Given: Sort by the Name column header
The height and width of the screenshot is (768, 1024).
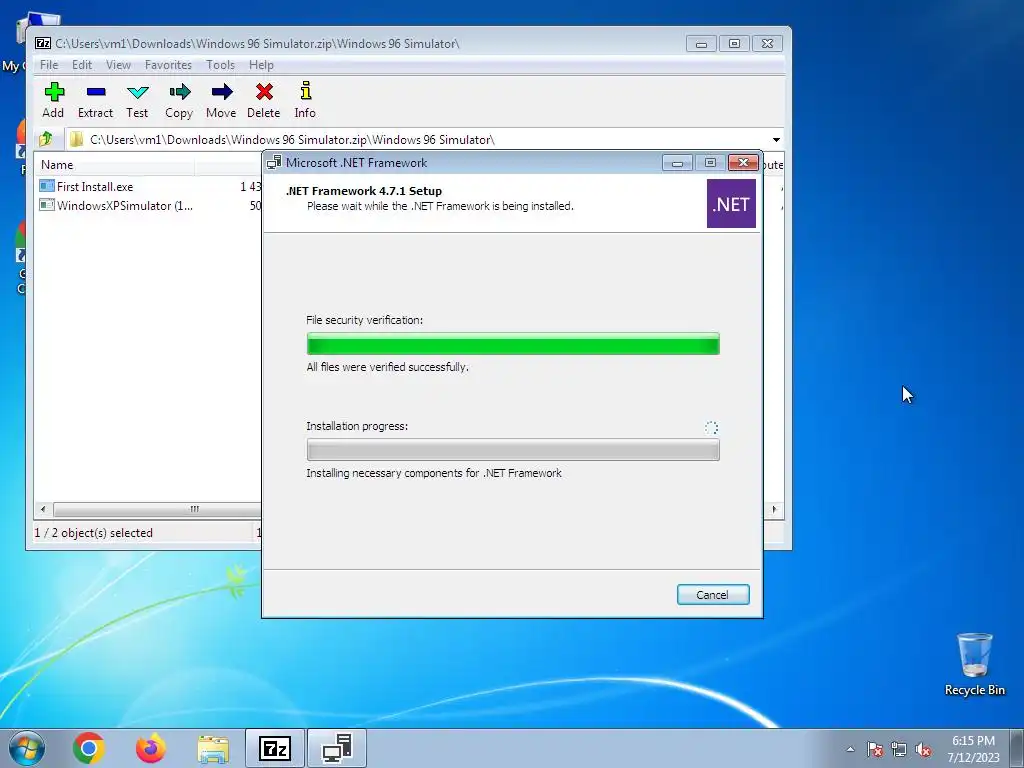Looking at the screenshot, I should (x=114, y=165).
